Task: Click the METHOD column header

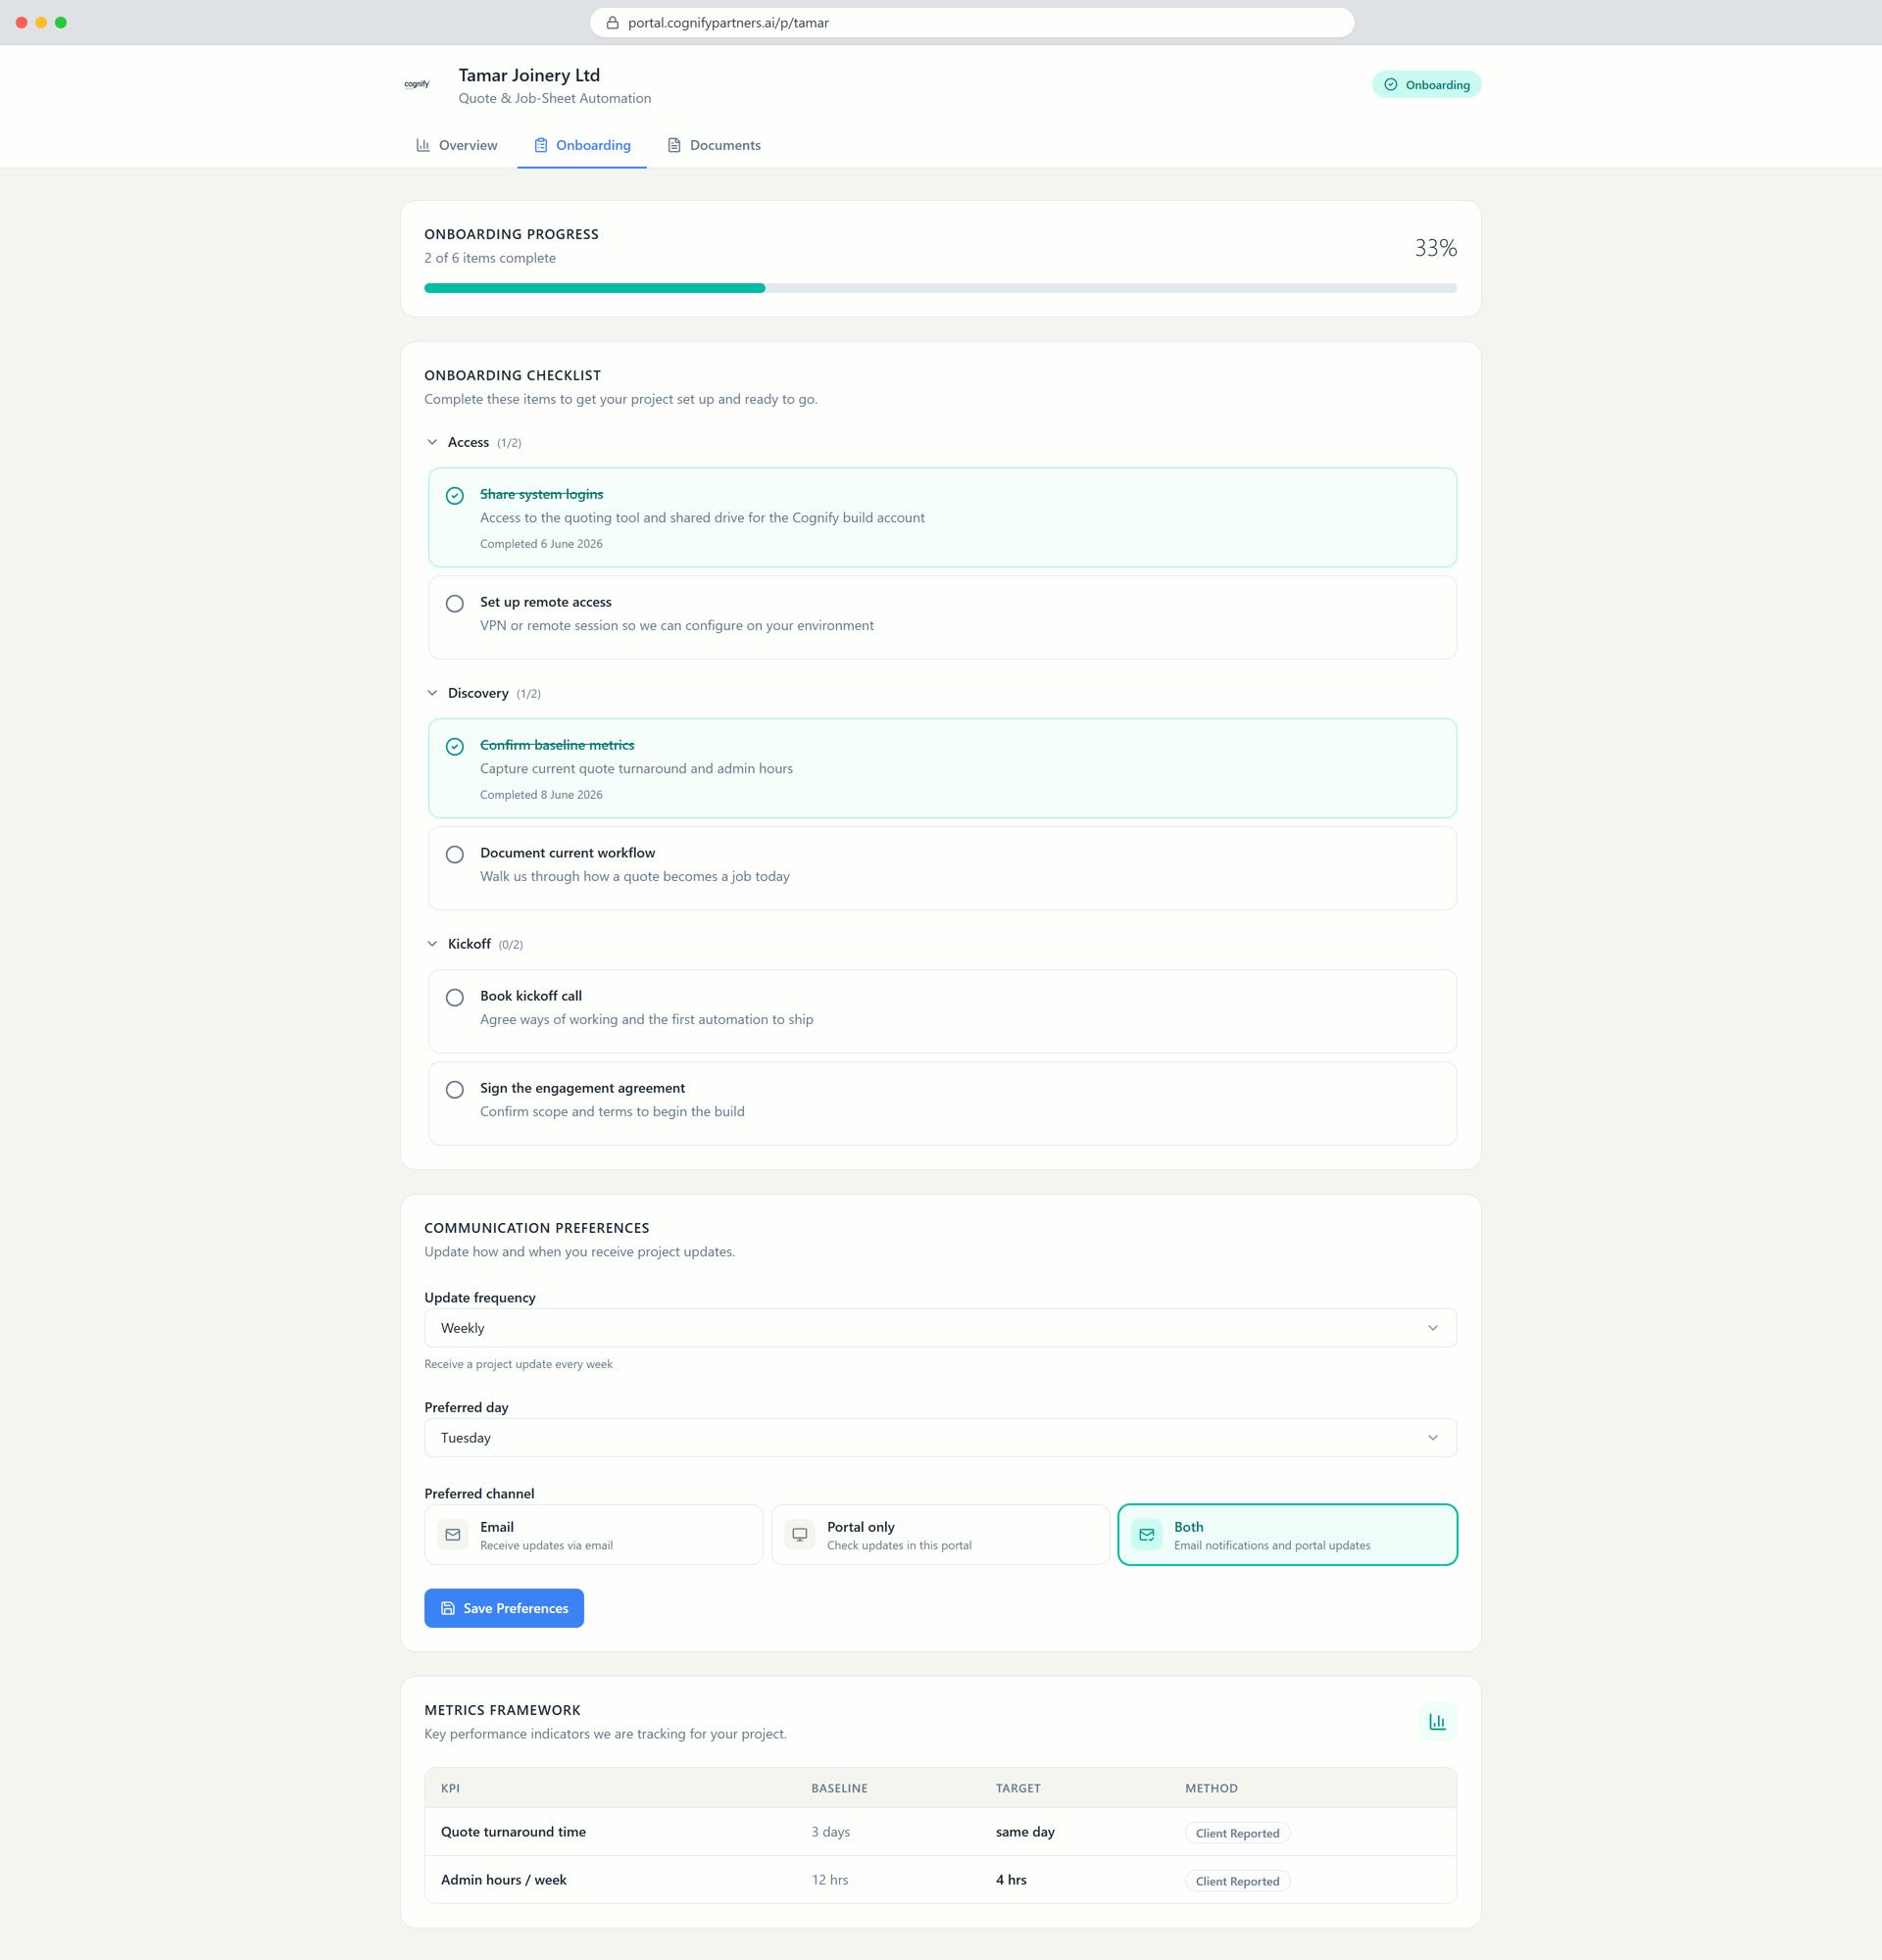Action: coord(1212,1788)
